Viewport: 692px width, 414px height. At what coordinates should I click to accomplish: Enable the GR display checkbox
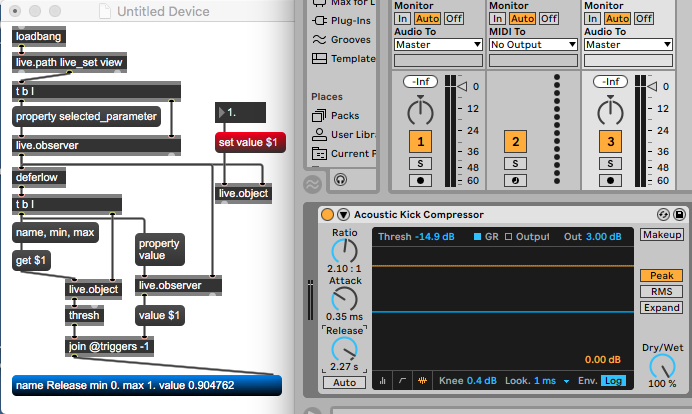[477, 236]
